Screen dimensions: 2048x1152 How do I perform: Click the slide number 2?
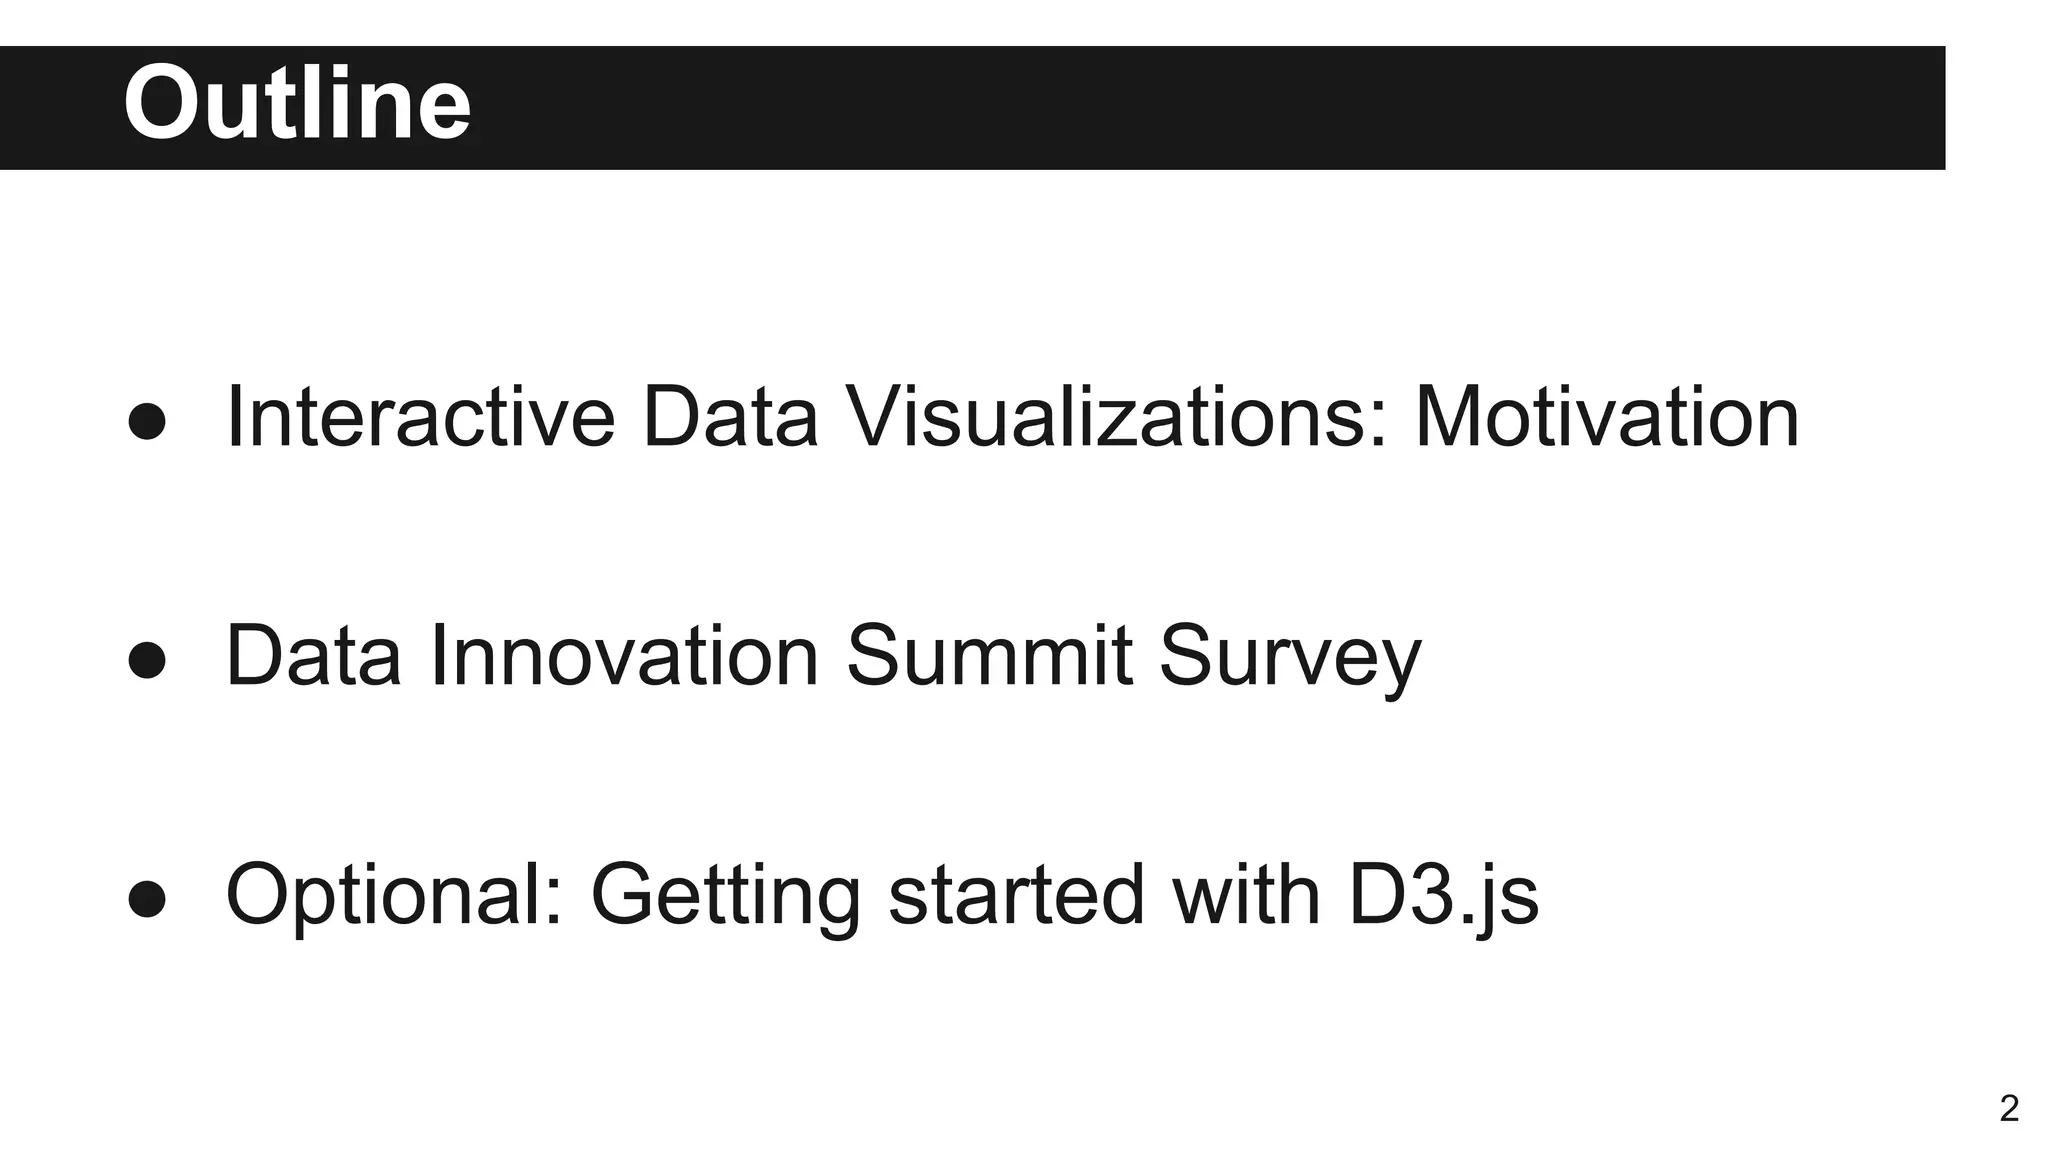[x=2009, y=1109]
